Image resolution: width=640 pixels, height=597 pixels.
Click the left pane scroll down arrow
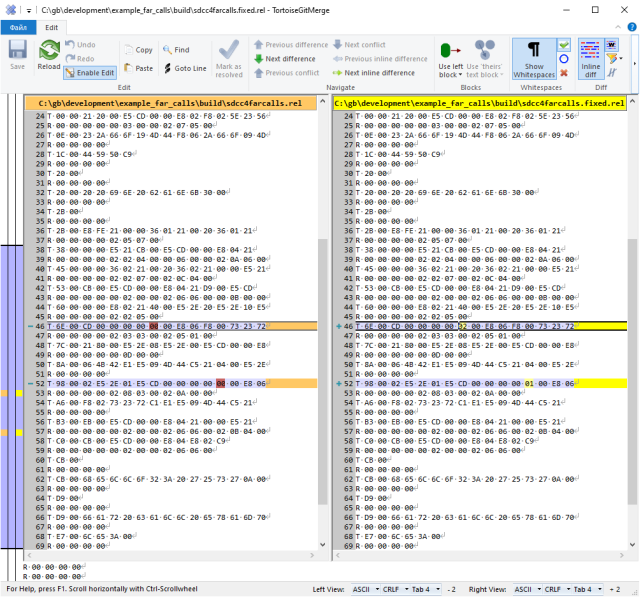tap(323, 545)
